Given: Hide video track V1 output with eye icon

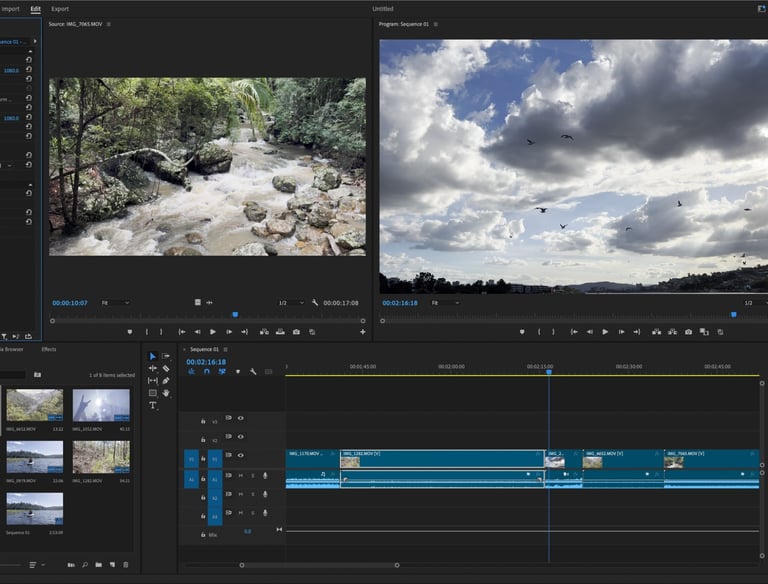Looking at the screenshot, I should coord(240,455).
